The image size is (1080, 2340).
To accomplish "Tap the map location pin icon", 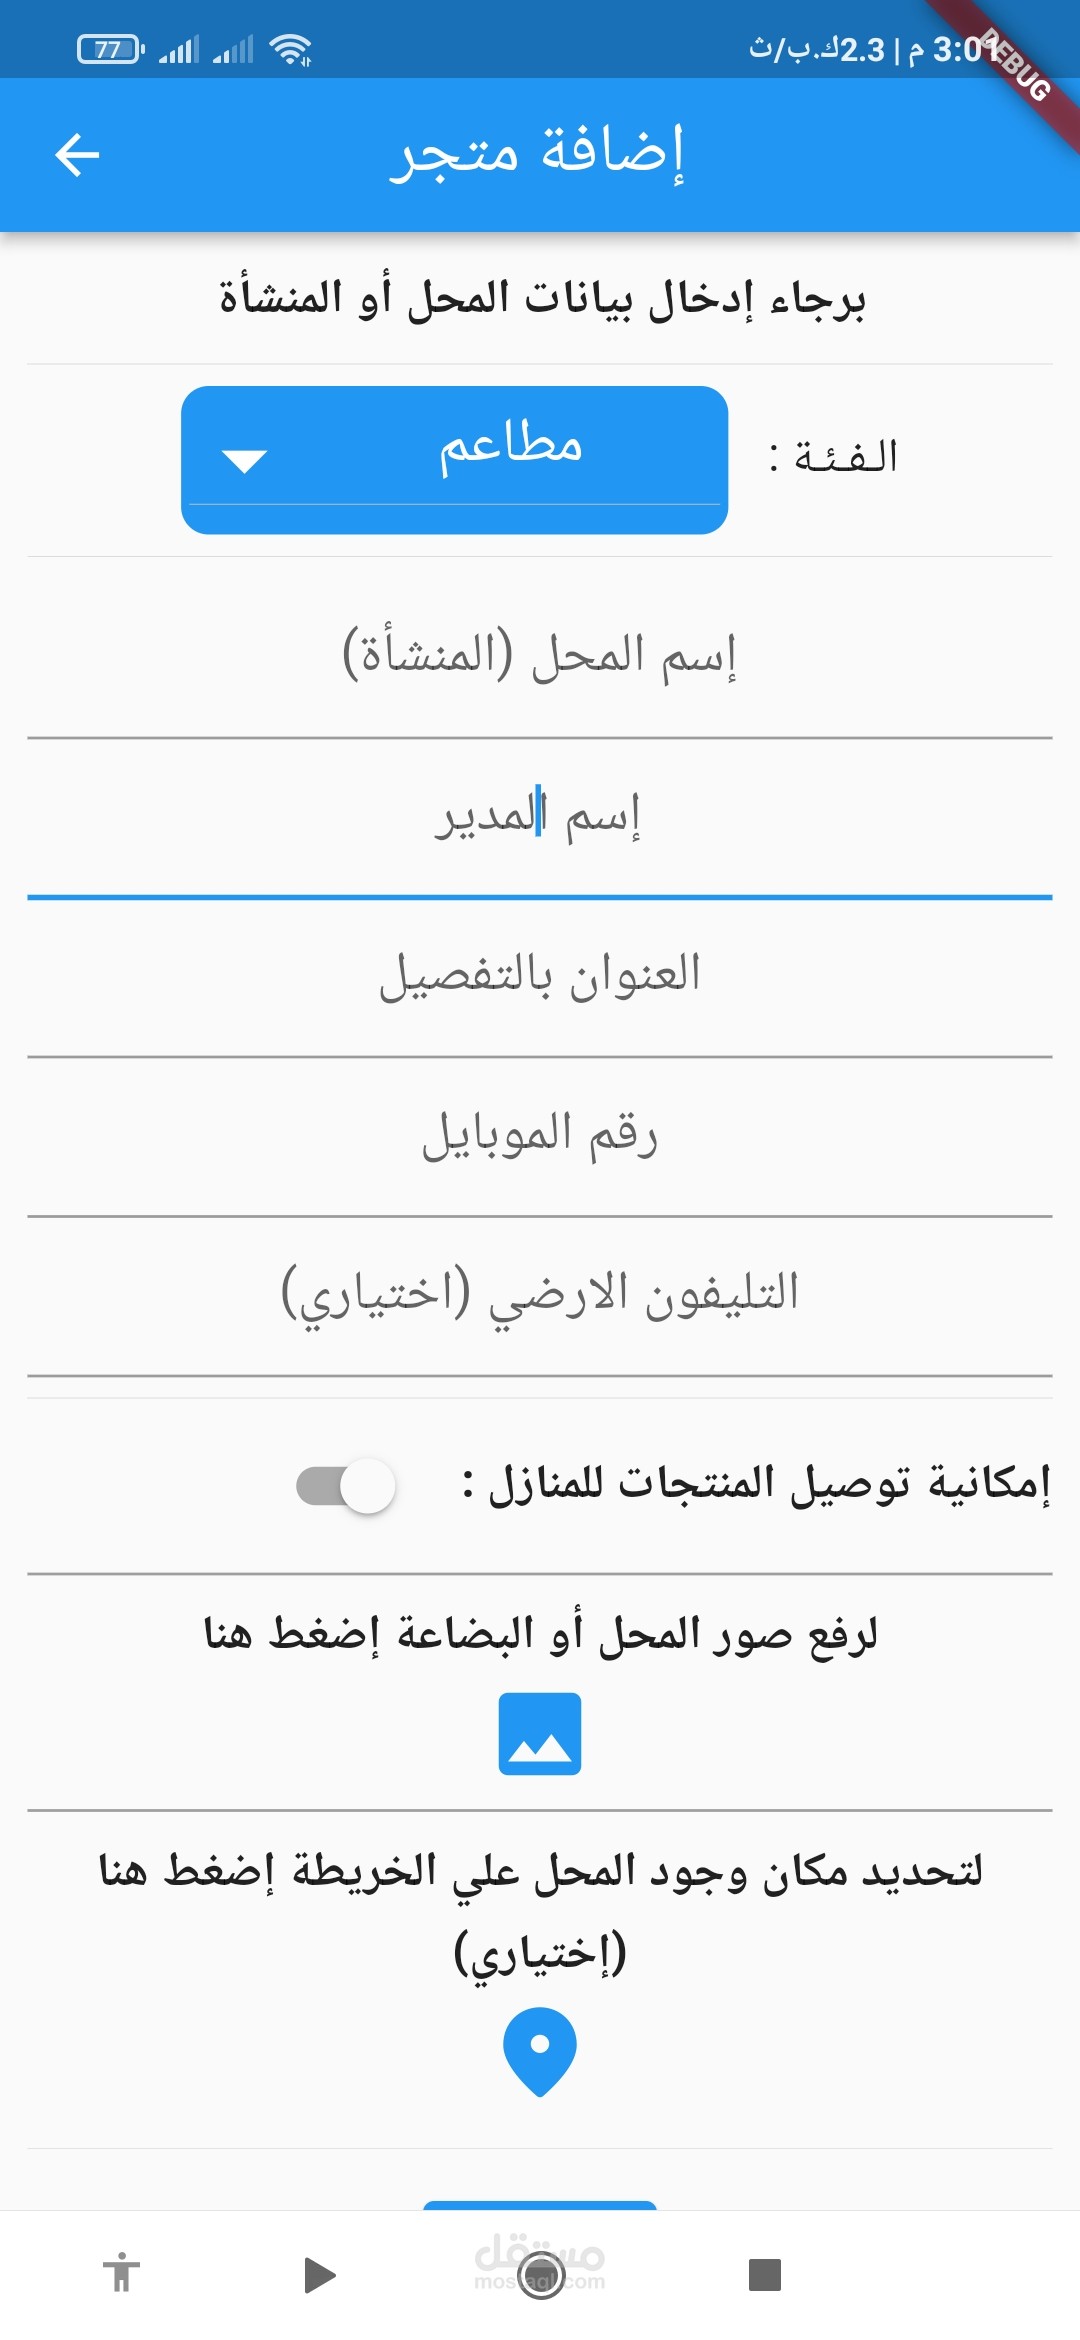I will 540,2051.
